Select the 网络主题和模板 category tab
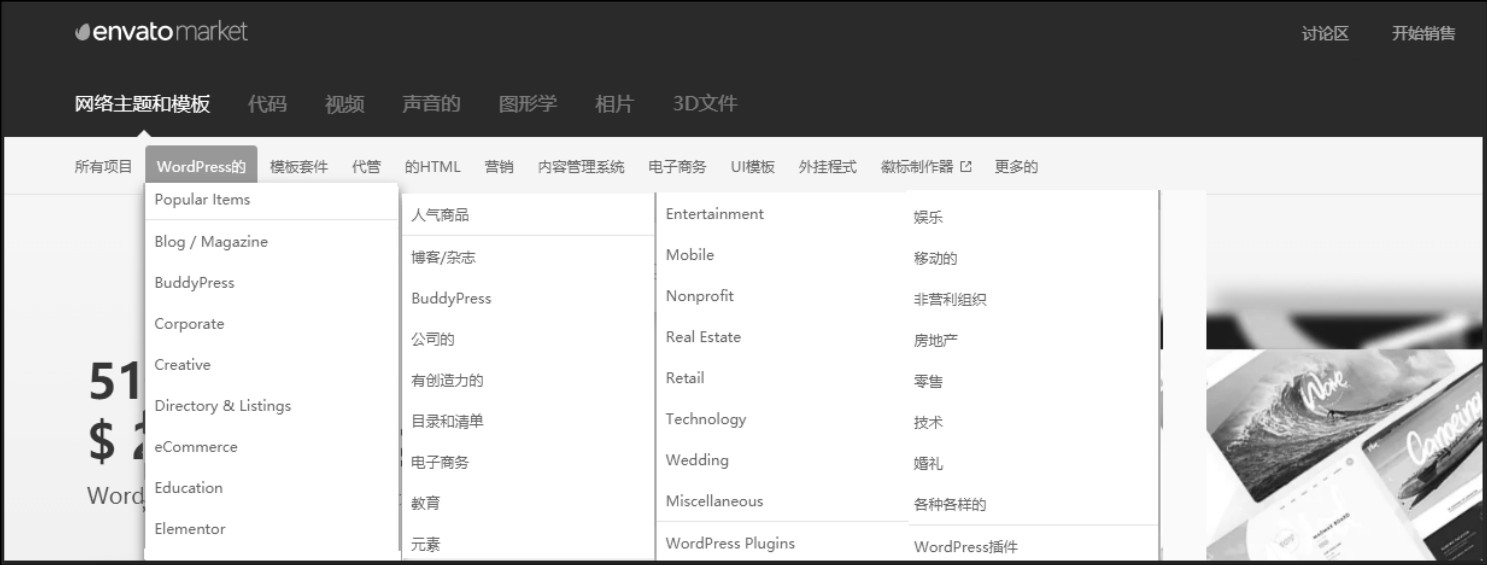This screenshot has height=565, width=1487. [x=142, y=104]
